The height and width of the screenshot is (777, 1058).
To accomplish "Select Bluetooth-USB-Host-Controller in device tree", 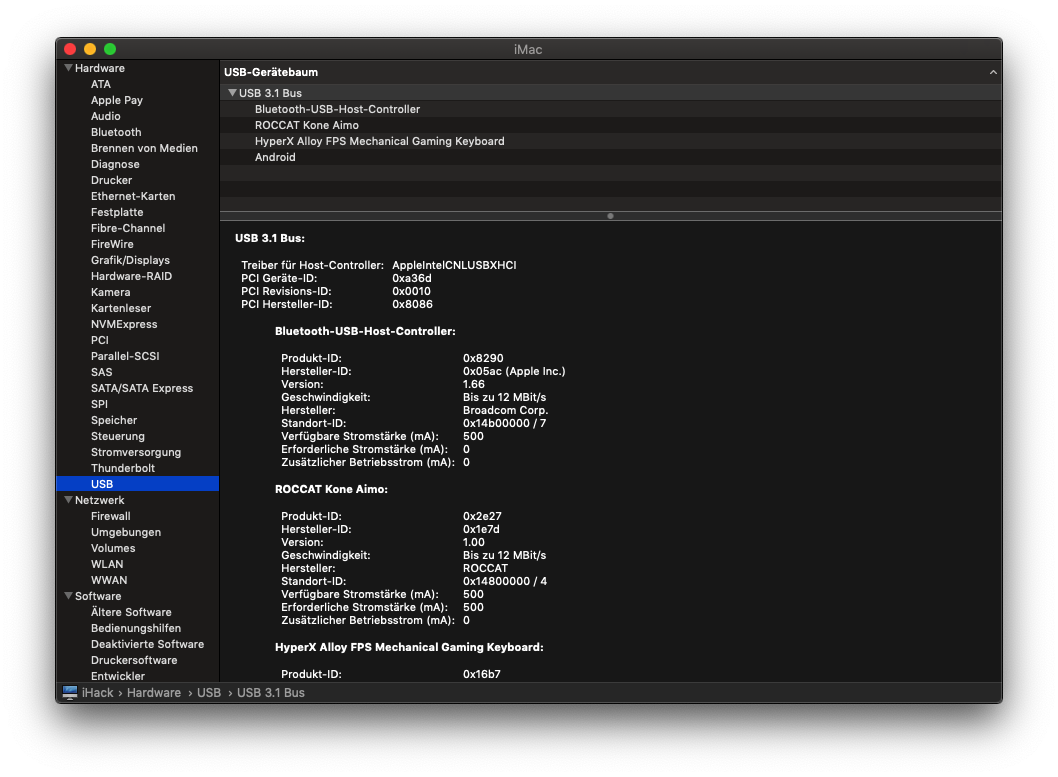I will pos(337,109).
